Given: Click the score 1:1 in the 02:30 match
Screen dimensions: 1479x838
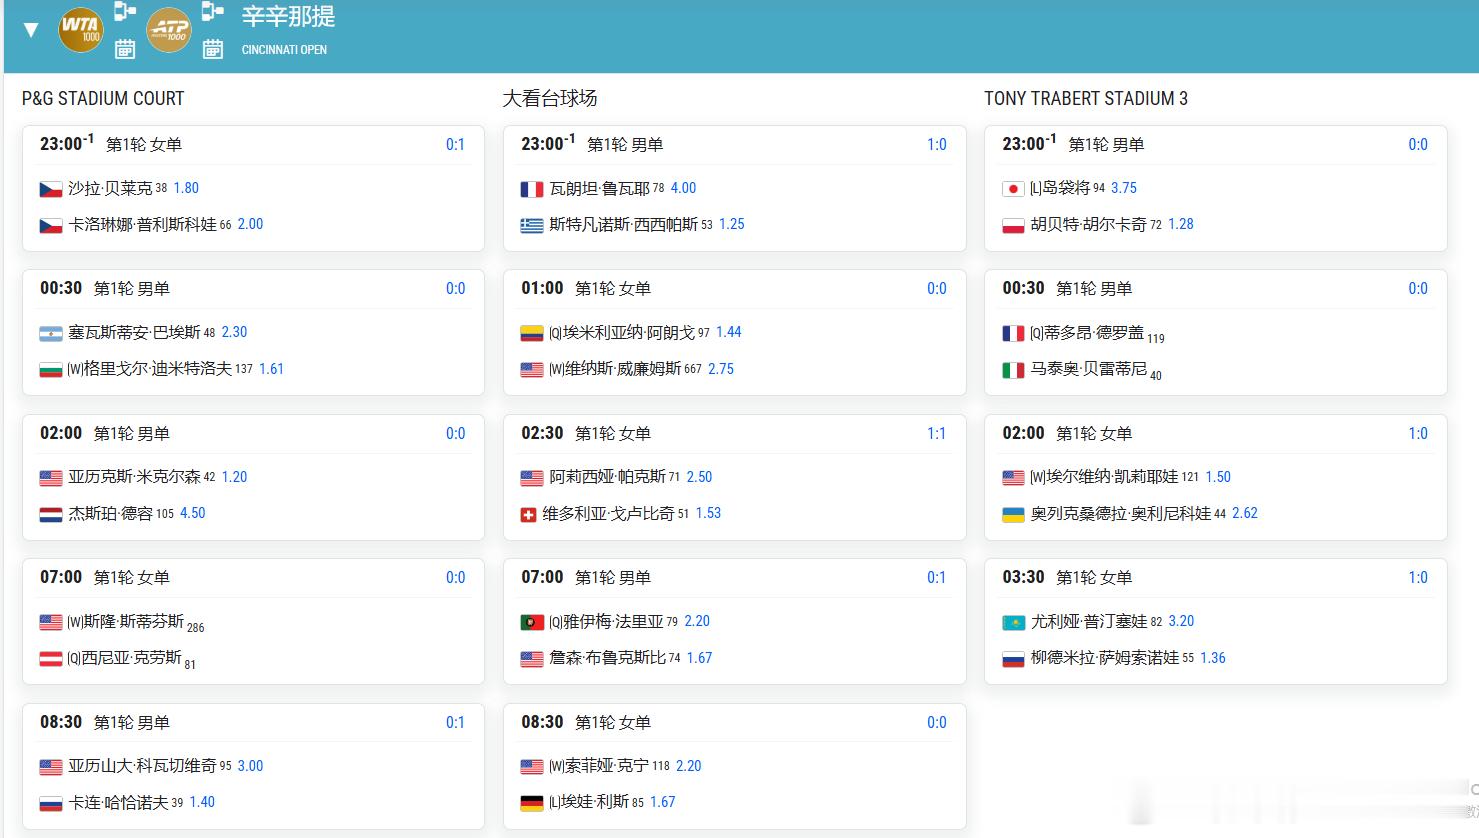Looking at the screenshot, I should point(936,433).
